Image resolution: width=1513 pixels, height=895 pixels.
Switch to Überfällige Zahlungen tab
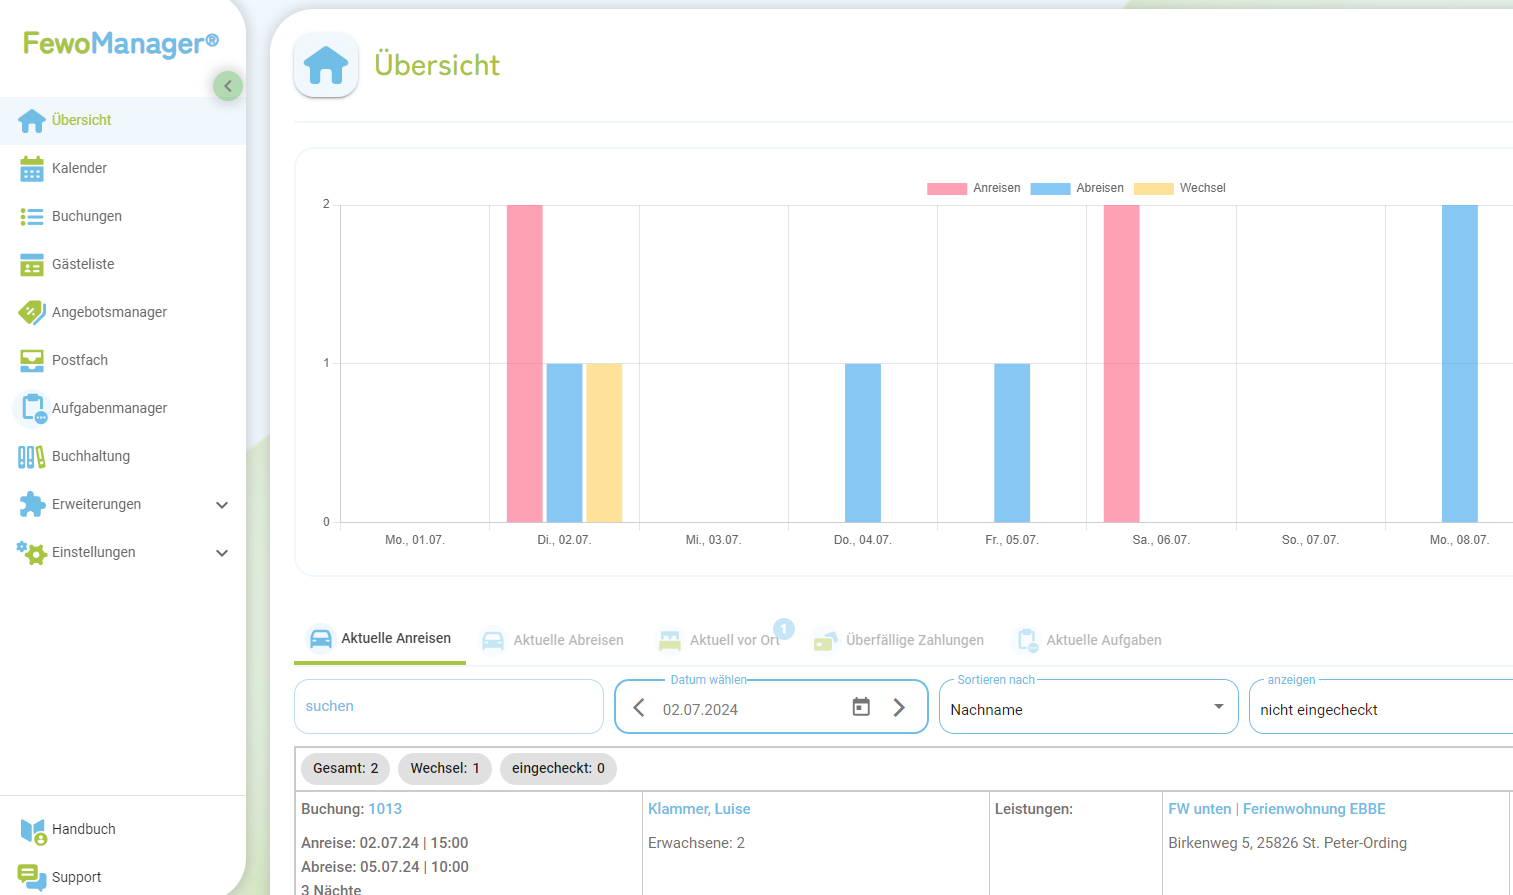coord(899,640)
